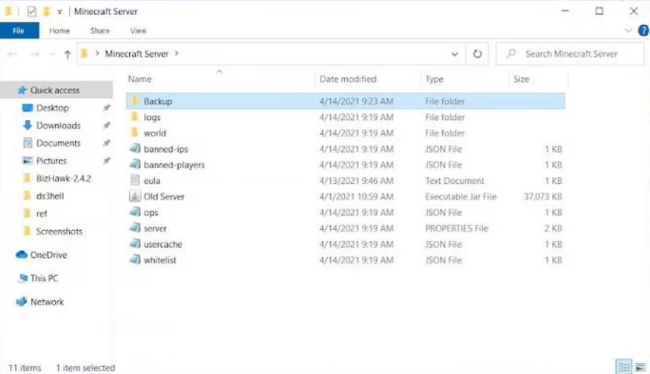The height and width of the screenshot is (374, 650).
Task: Click the Forward navigation arrow
Action: (x=35, y=54)
